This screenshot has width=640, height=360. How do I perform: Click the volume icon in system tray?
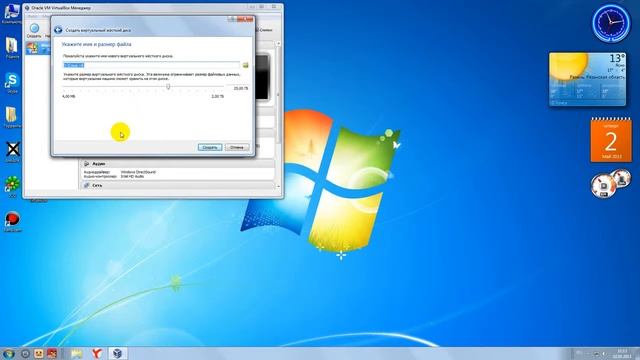point(604,354)
